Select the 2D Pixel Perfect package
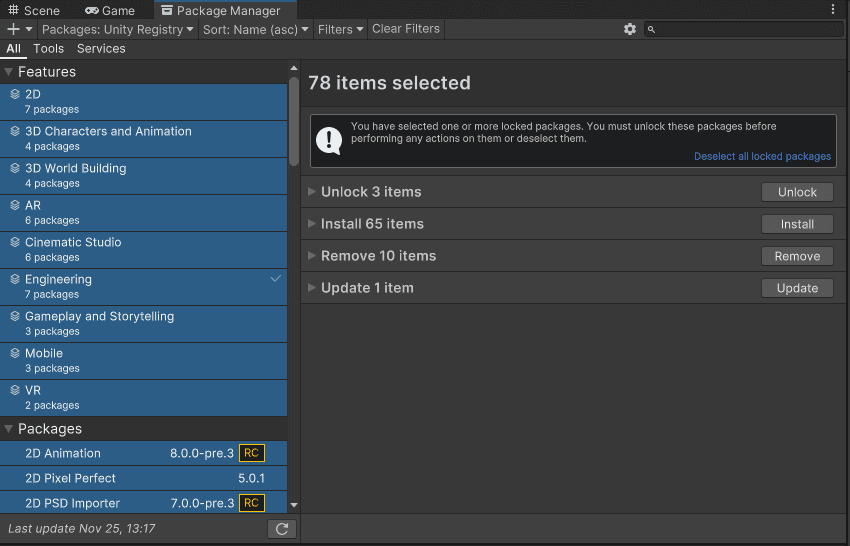The width and height of the screenshot is (850, 546). click(144, 478)
